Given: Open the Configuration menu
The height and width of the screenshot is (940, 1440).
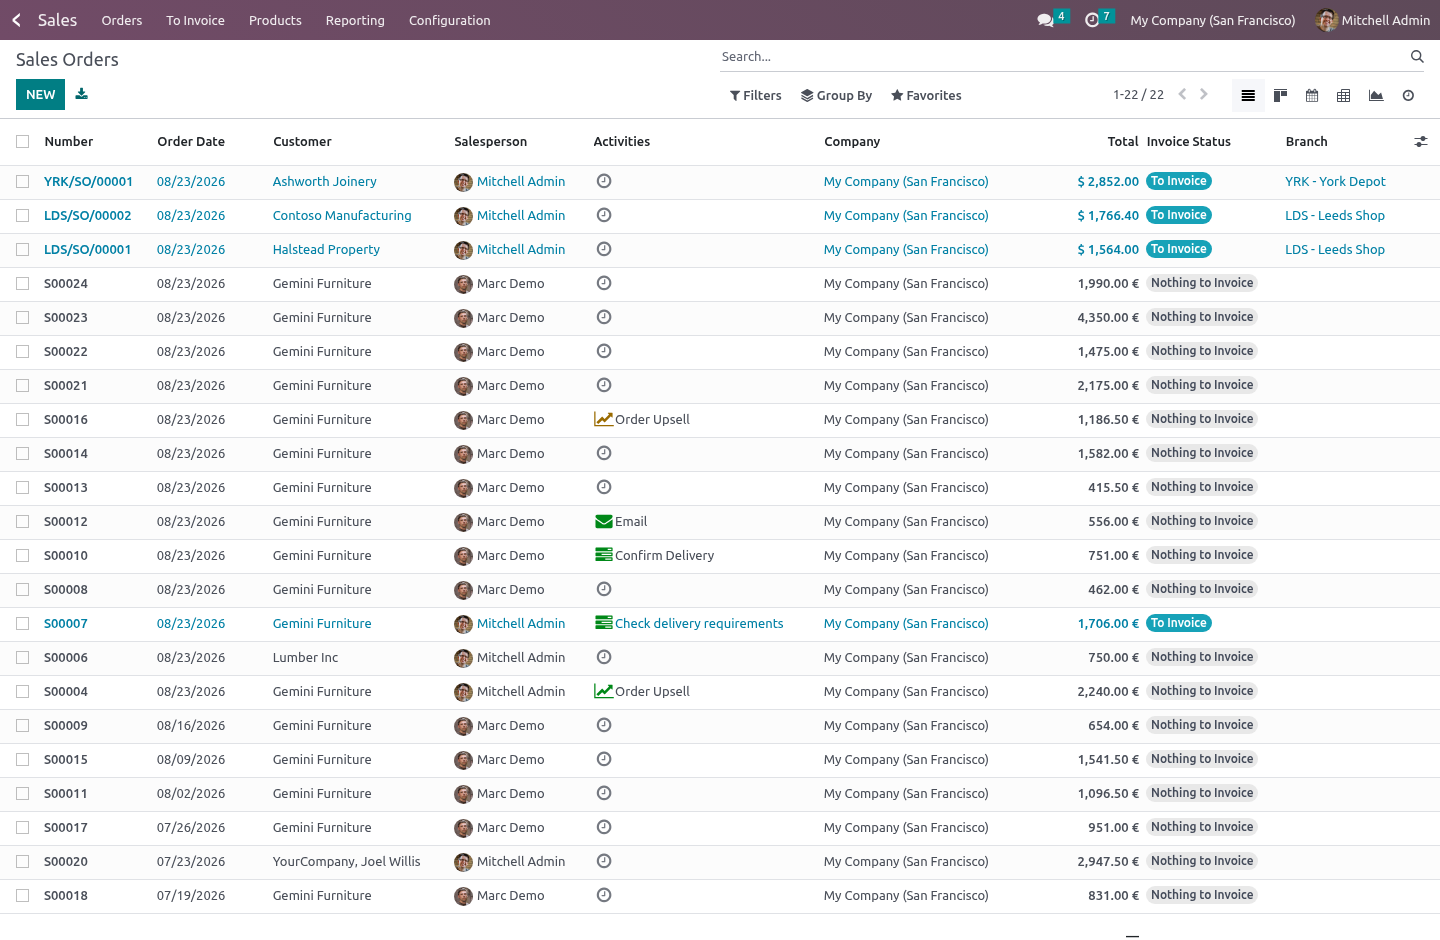Looking at the screenshot, I should [449, 20].
